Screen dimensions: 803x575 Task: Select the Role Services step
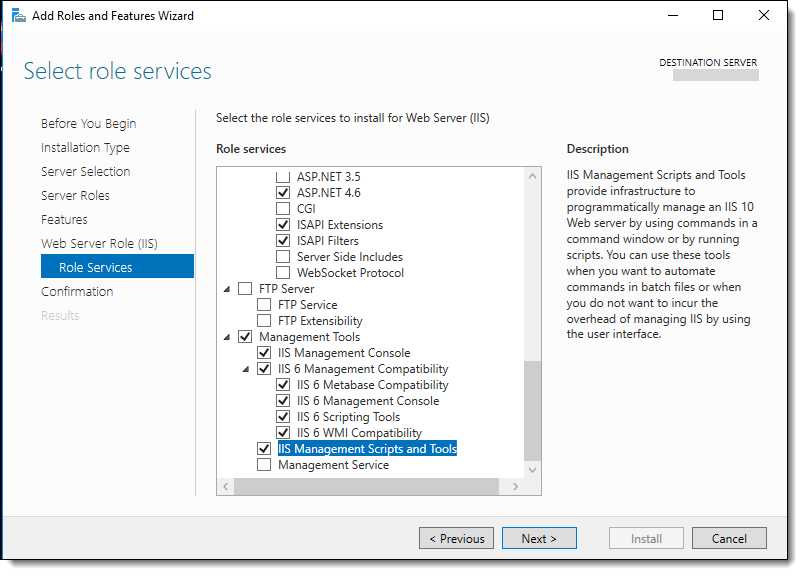[x=117, y=266]
